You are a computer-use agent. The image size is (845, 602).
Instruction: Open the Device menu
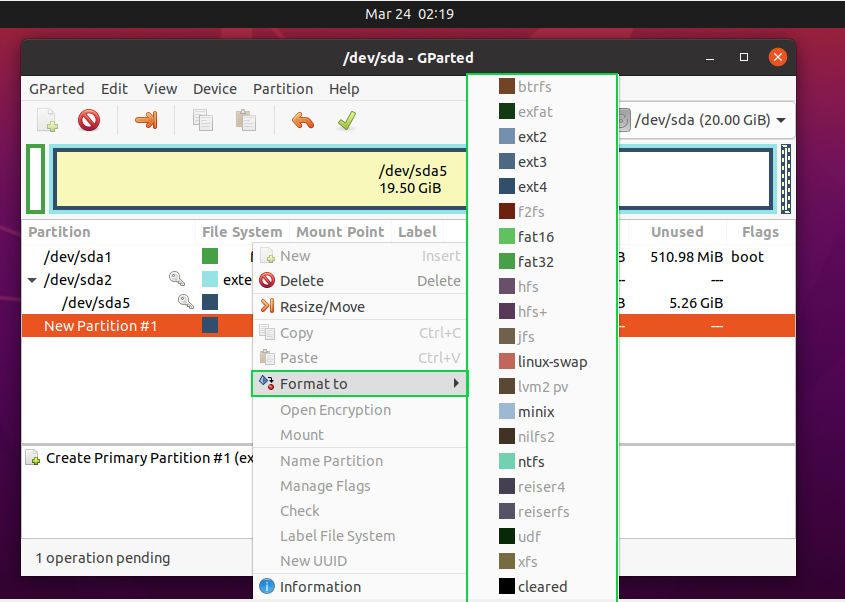tap(215, 89)
